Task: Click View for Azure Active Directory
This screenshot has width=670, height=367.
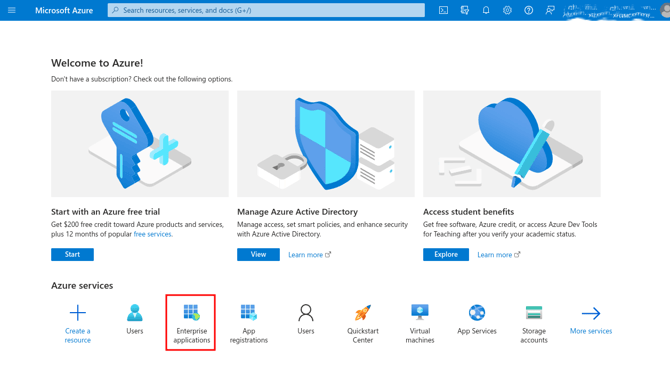Action: (x=258, y=254)
